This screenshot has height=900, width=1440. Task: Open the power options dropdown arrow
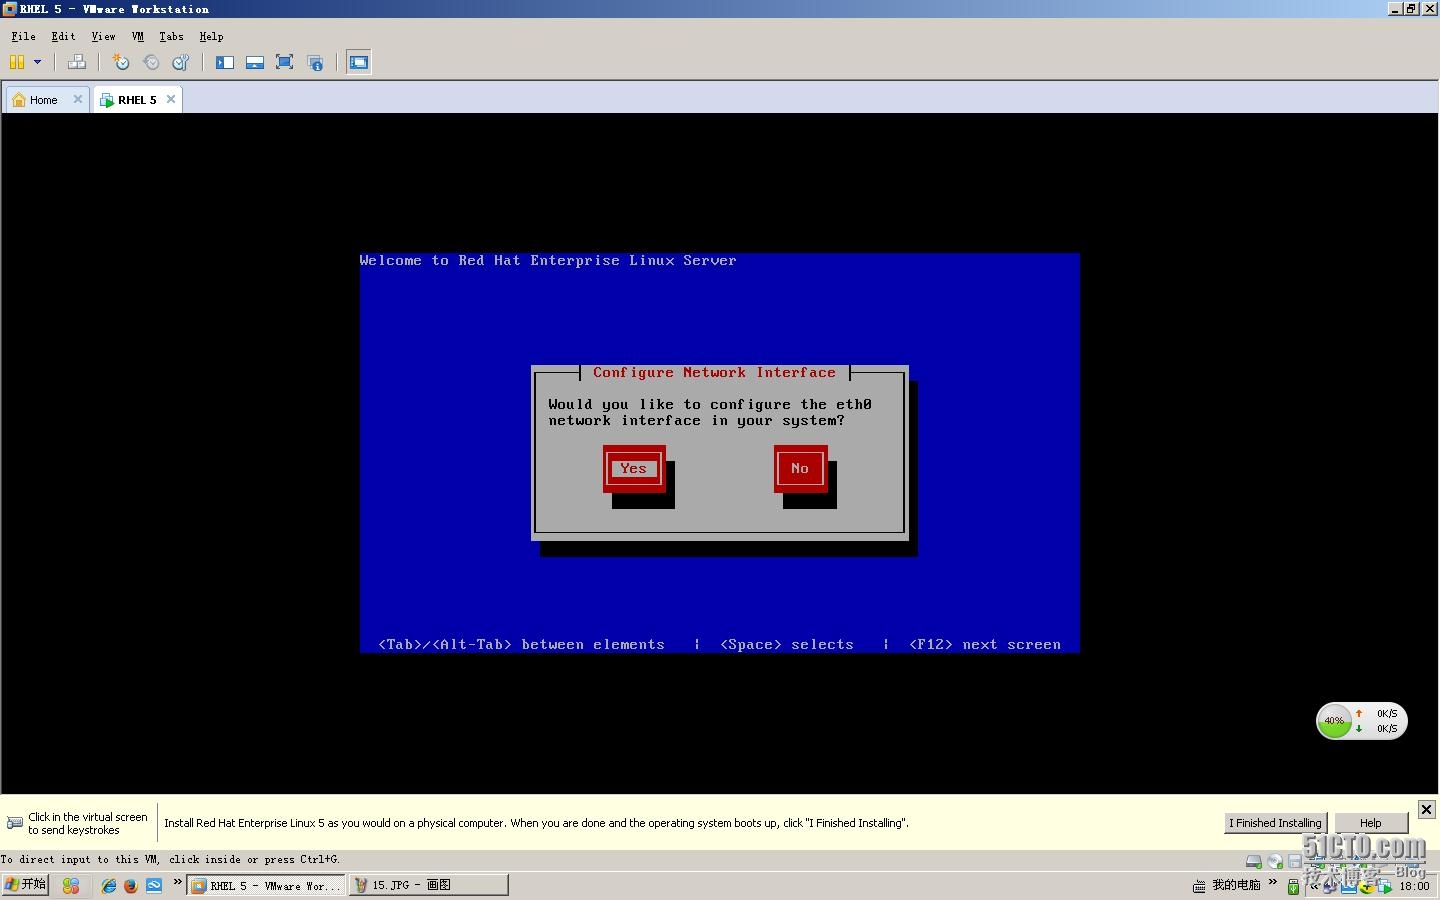(38, 62)
